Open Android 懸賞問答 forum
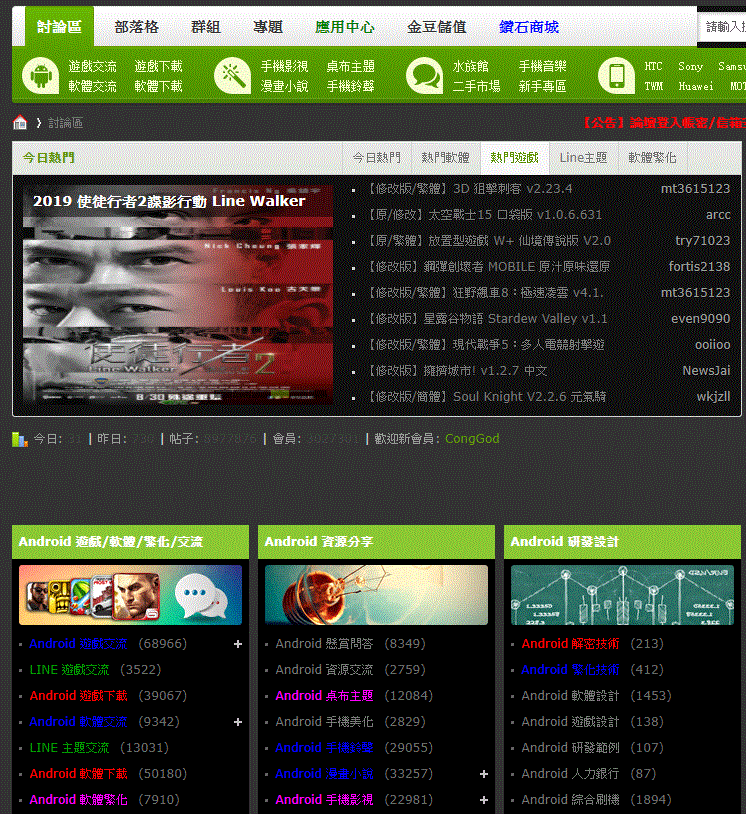Screen dimensions: 746x814 [324, 644]
